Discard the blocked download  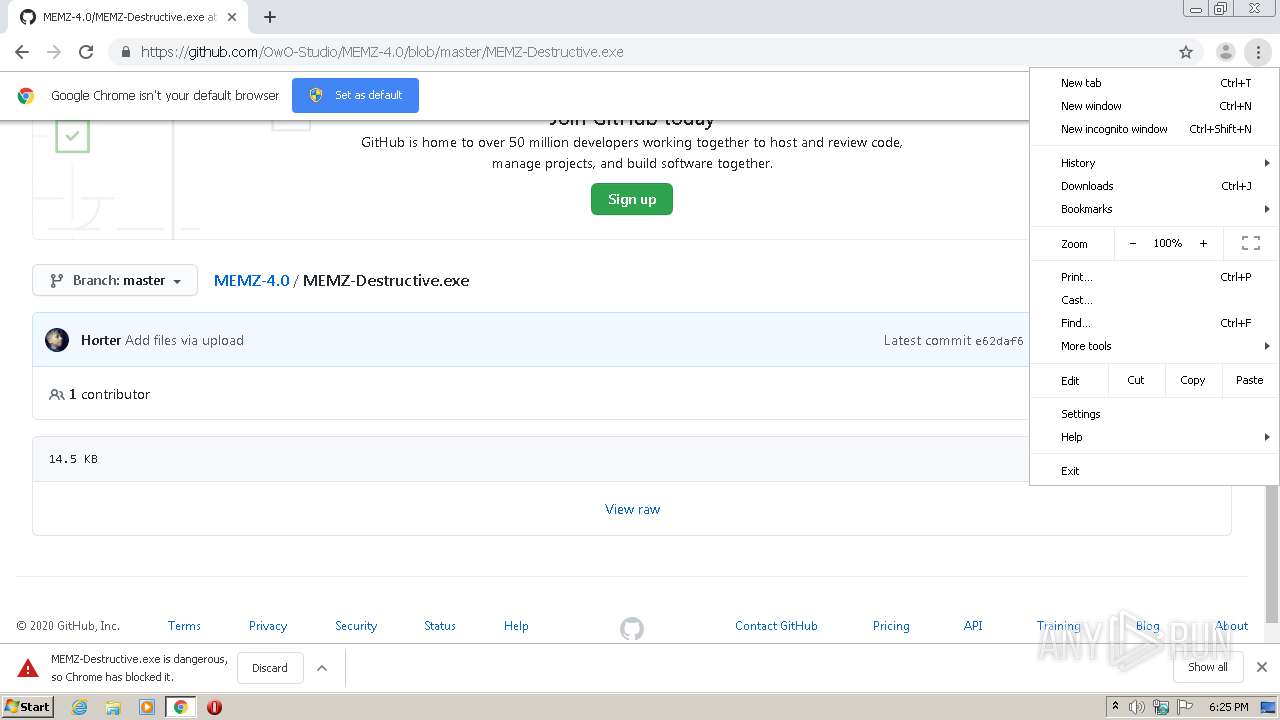tap(270, 668)
